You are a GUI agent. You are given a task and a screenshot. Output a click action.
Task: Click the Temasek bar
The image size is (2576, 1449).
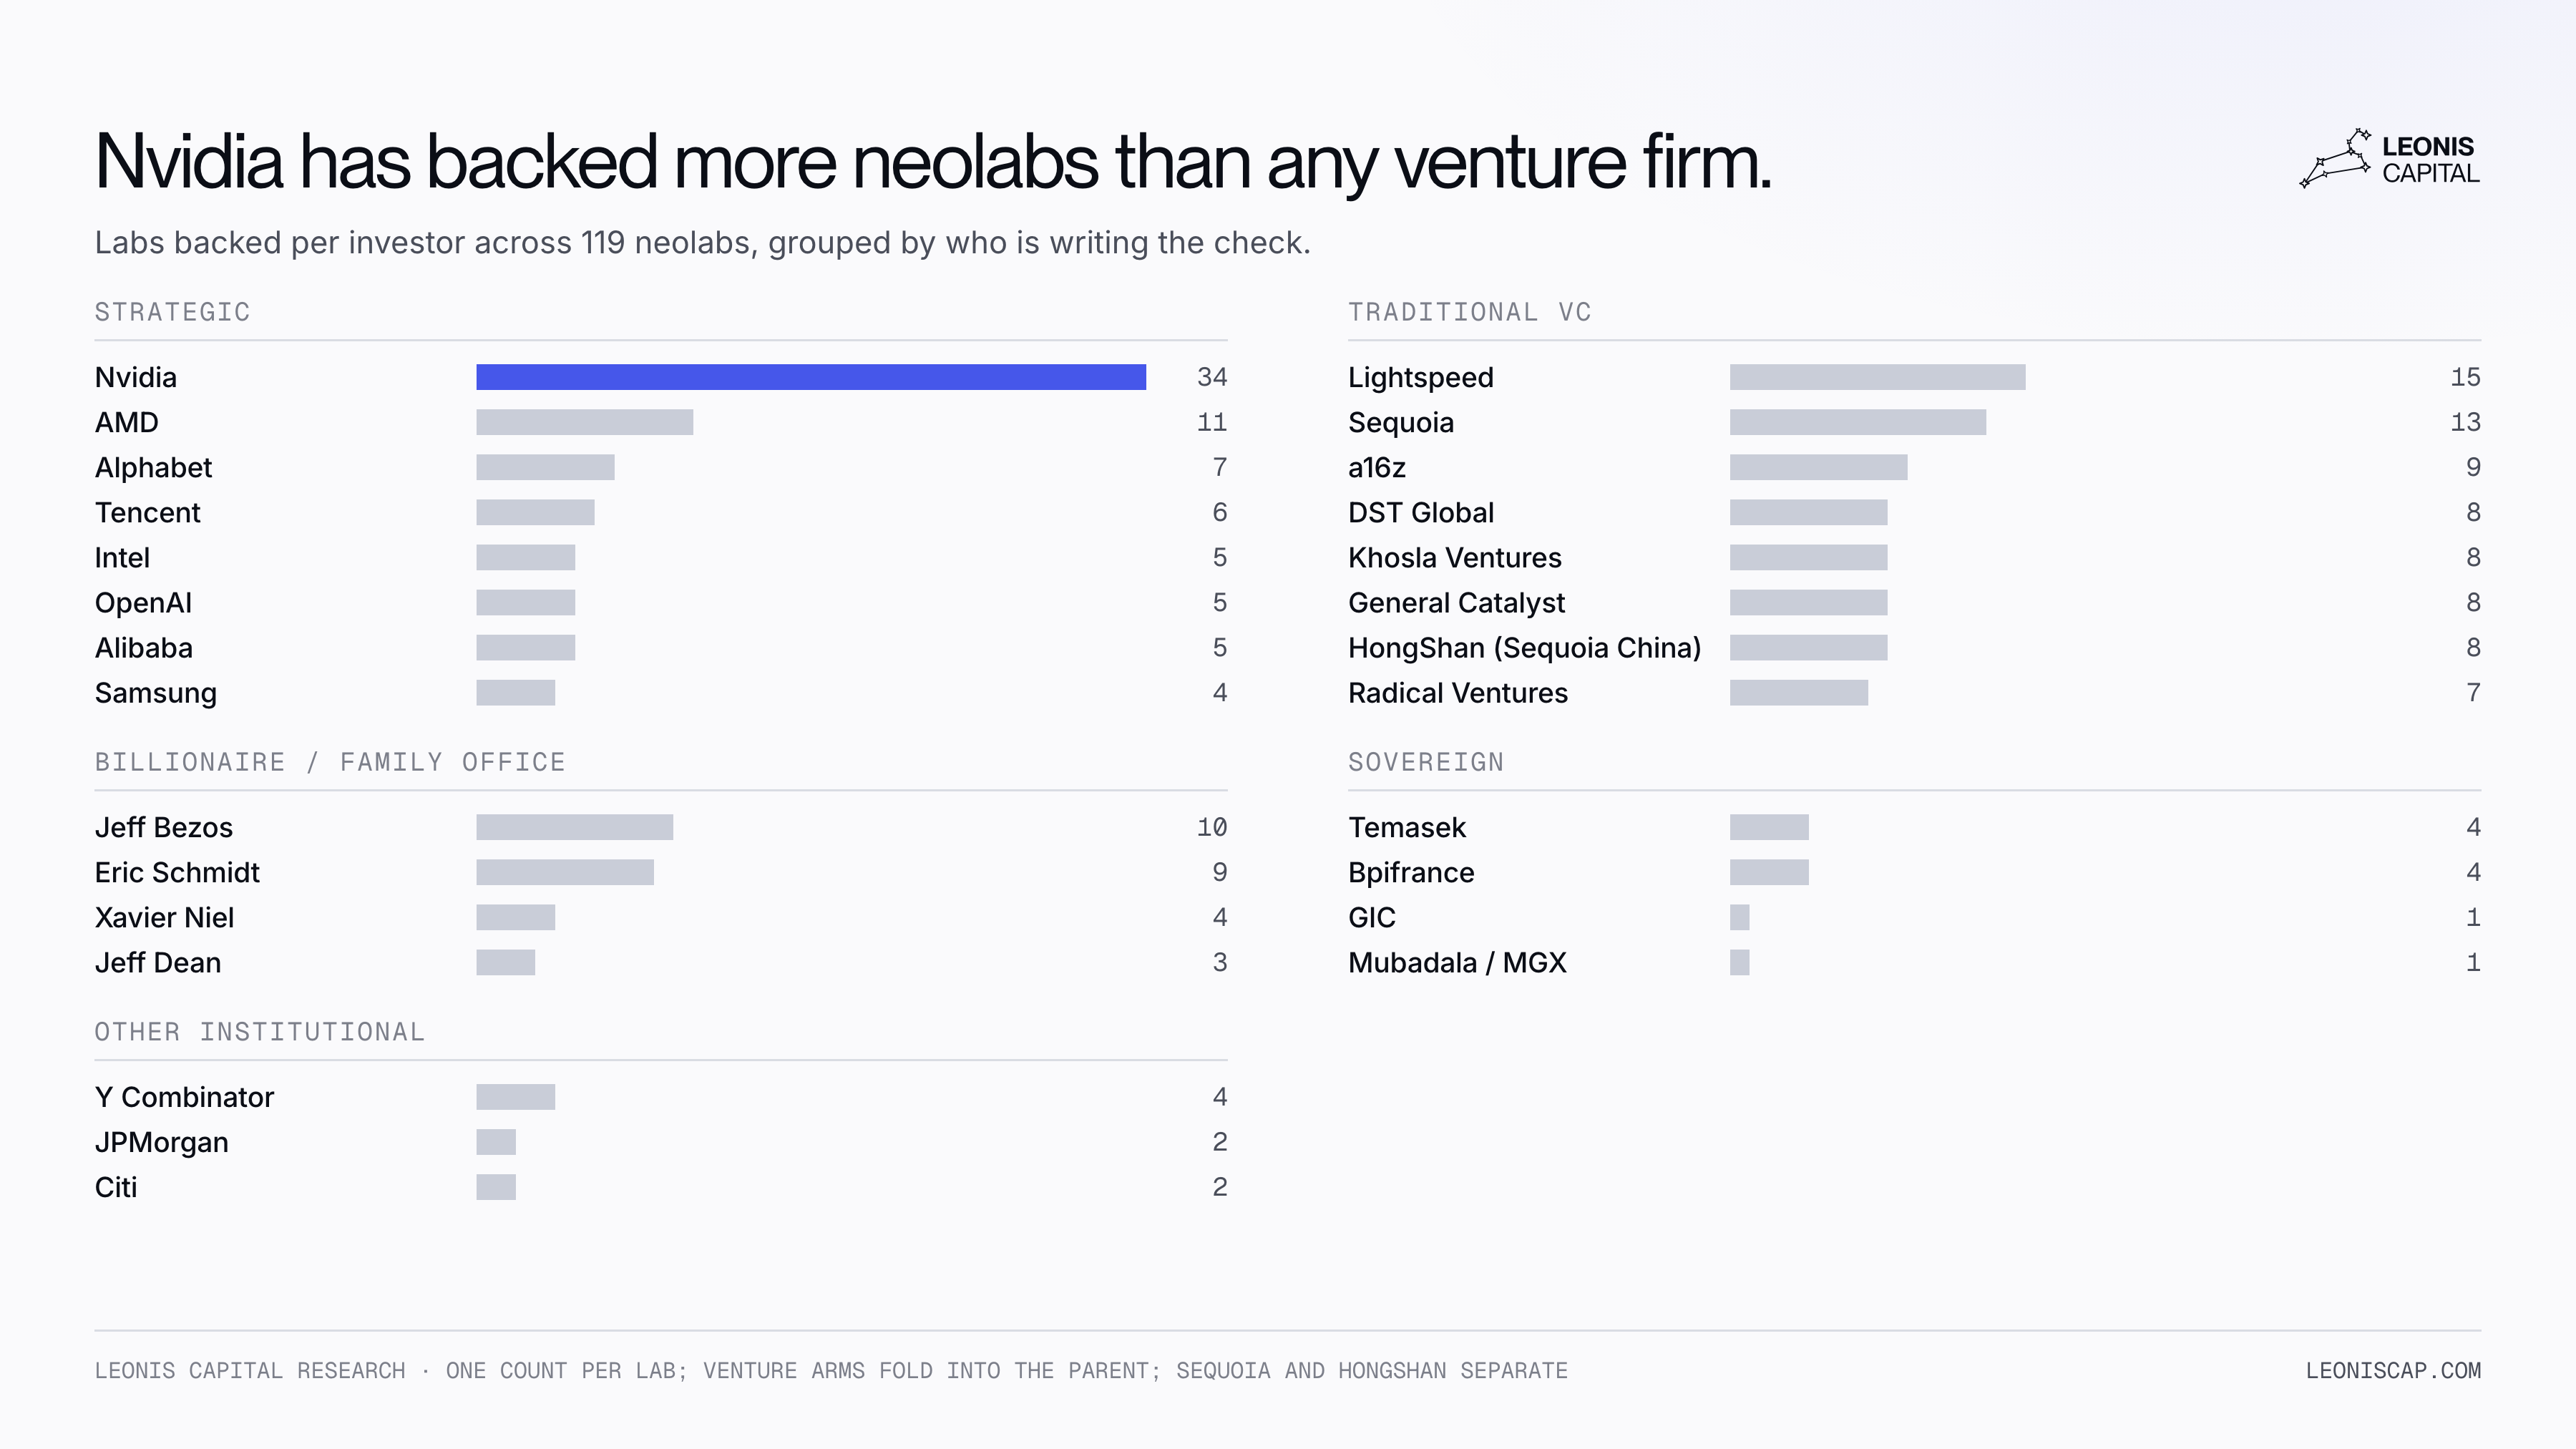coord(1769,827)
